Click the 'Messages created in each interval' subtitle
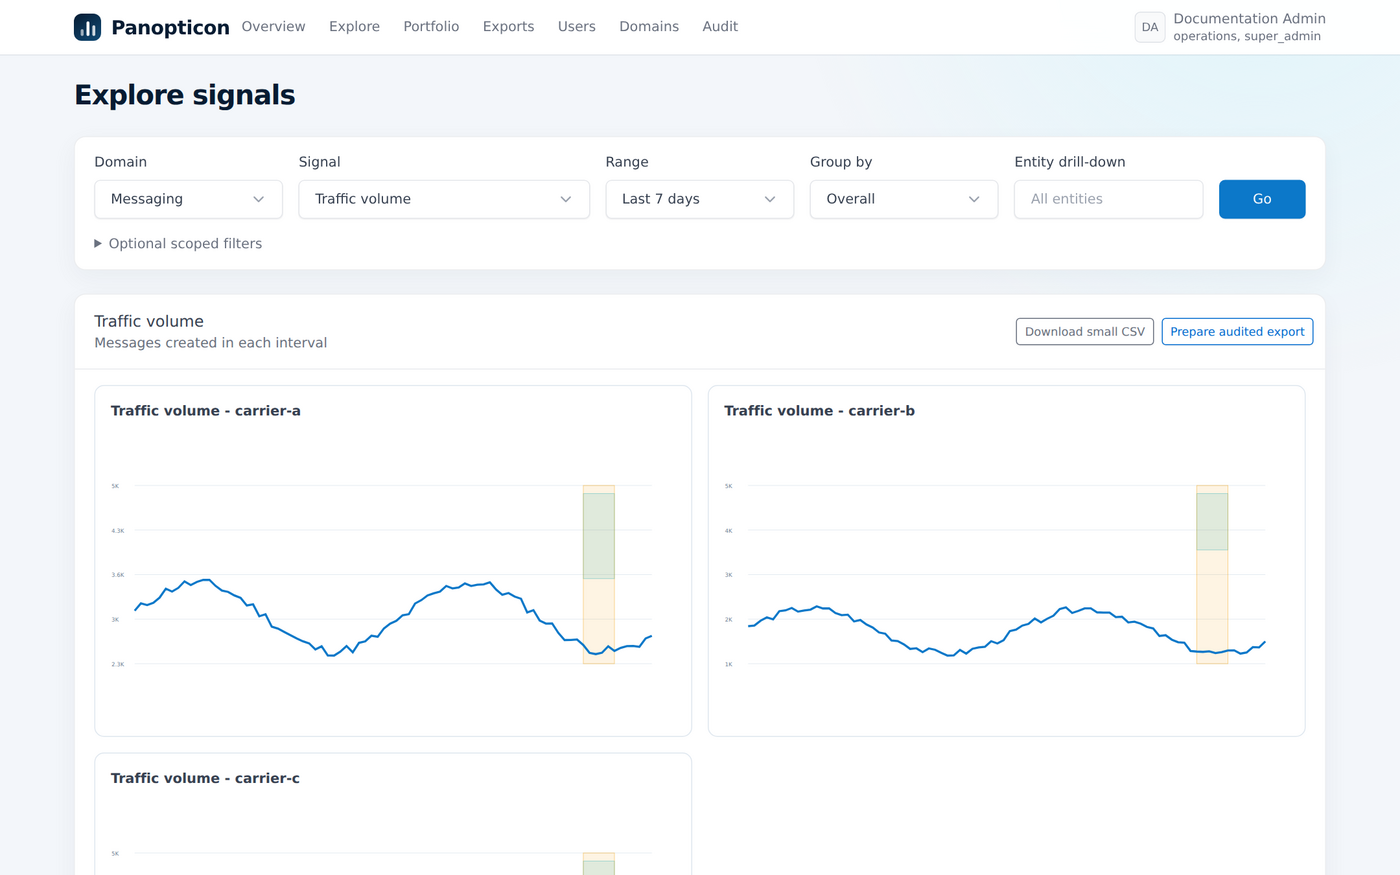 point(211,343)
